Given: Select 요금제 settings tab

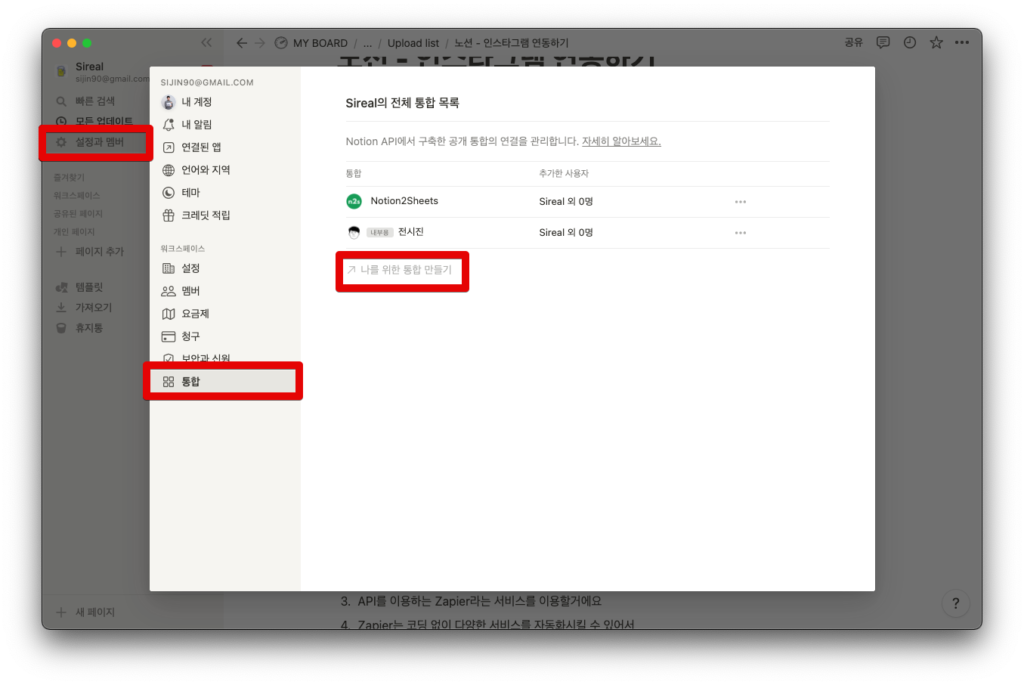Looking at the screenshot, I should click(225, 314).
